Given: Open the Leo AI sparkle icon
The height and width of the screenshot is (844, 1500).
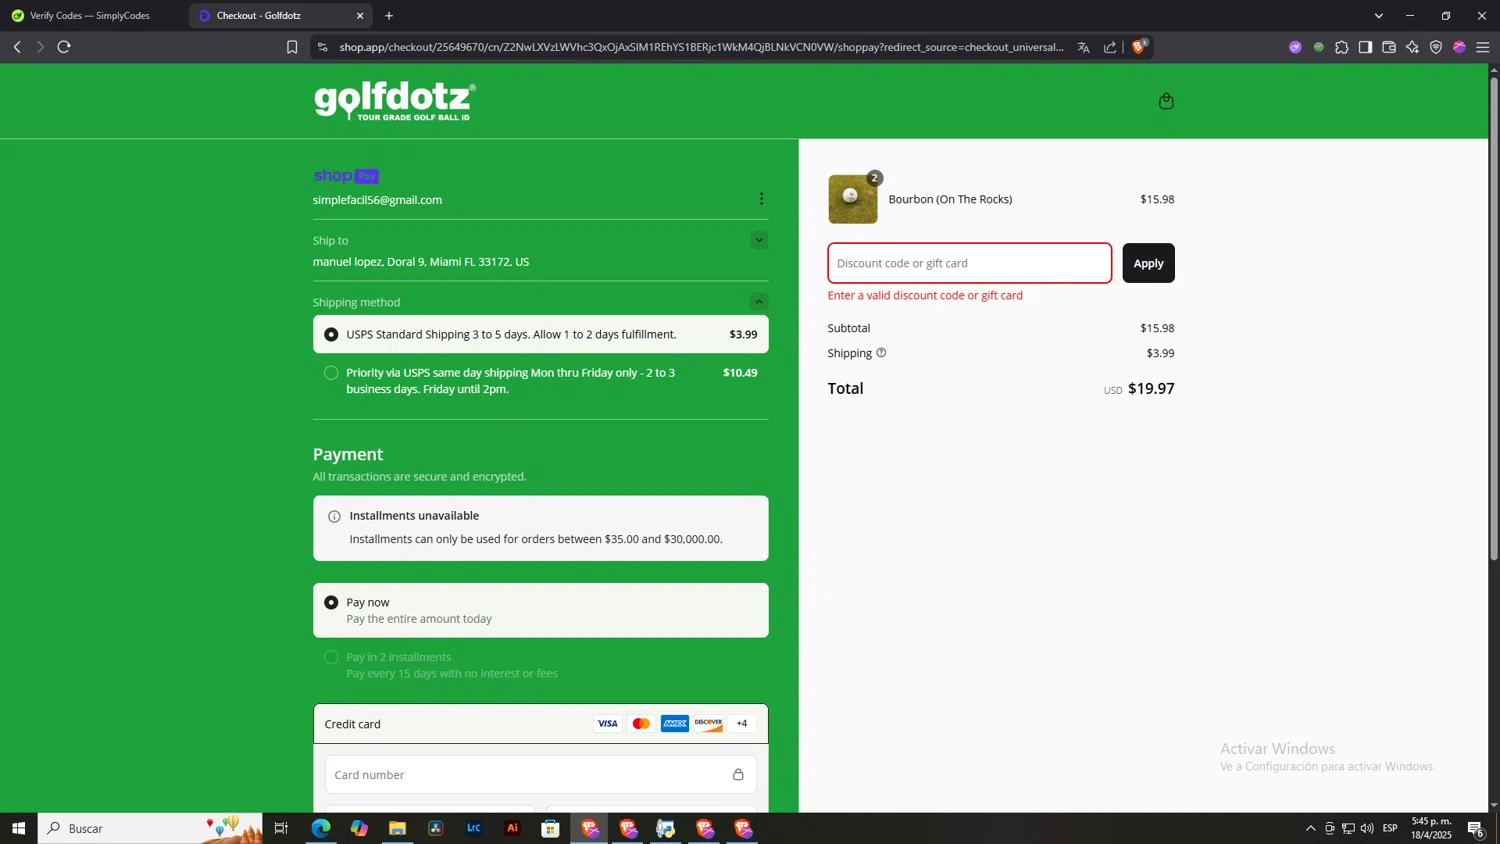Looking at the screenshot, I should (x=1412, y=47).
